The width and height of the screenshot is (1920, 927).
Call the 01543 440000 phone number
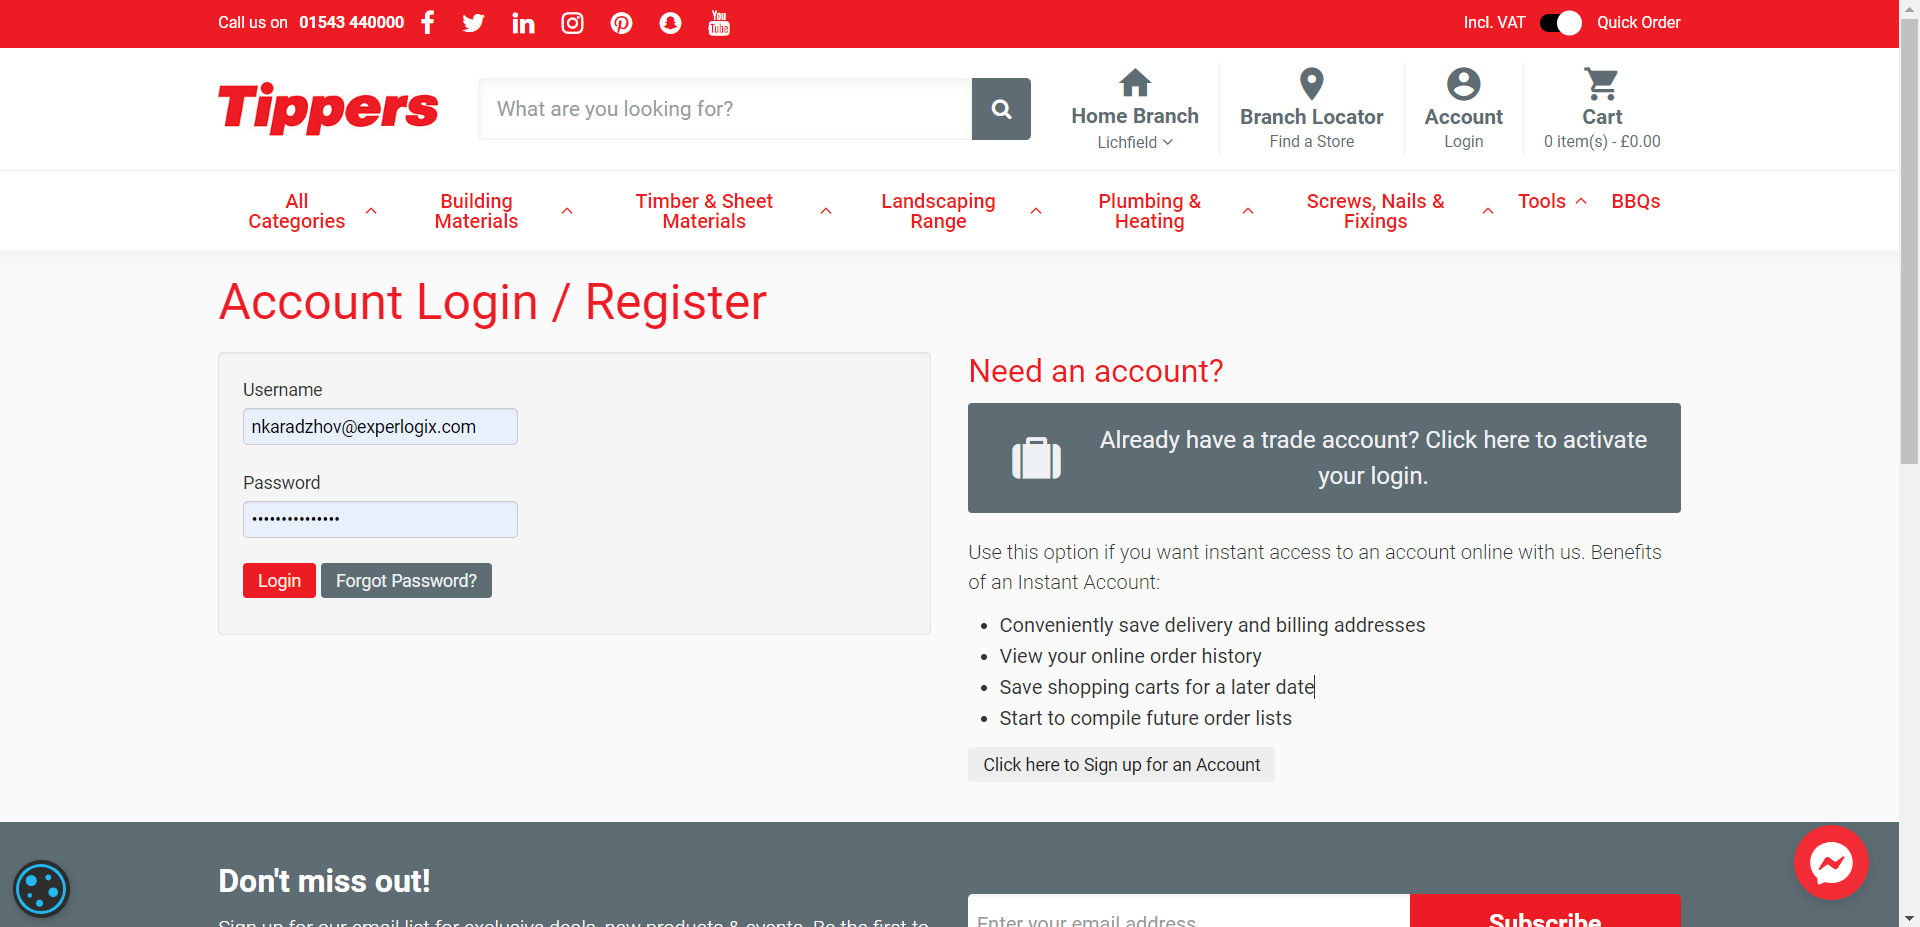(x=352, y=22)
